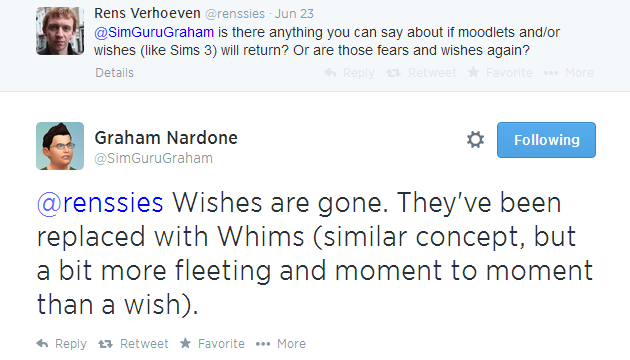
Task: Click the Retweet label under Graham's tweet
Action: pos(144,344)
